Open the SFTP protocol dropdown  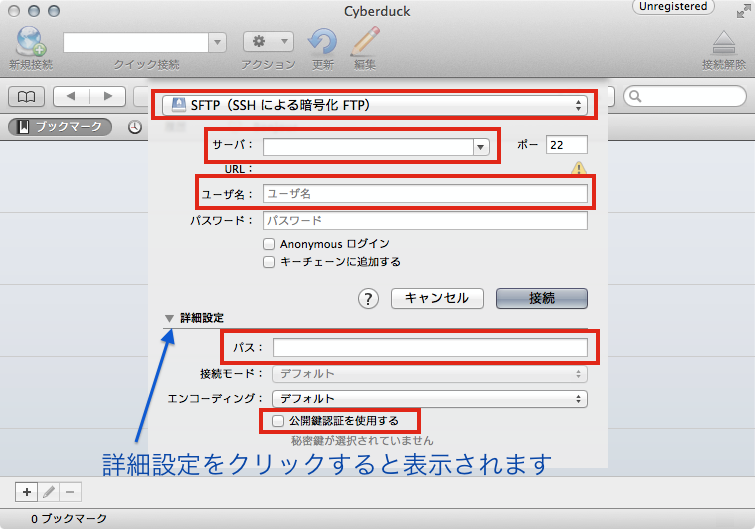tap(375, 105)
